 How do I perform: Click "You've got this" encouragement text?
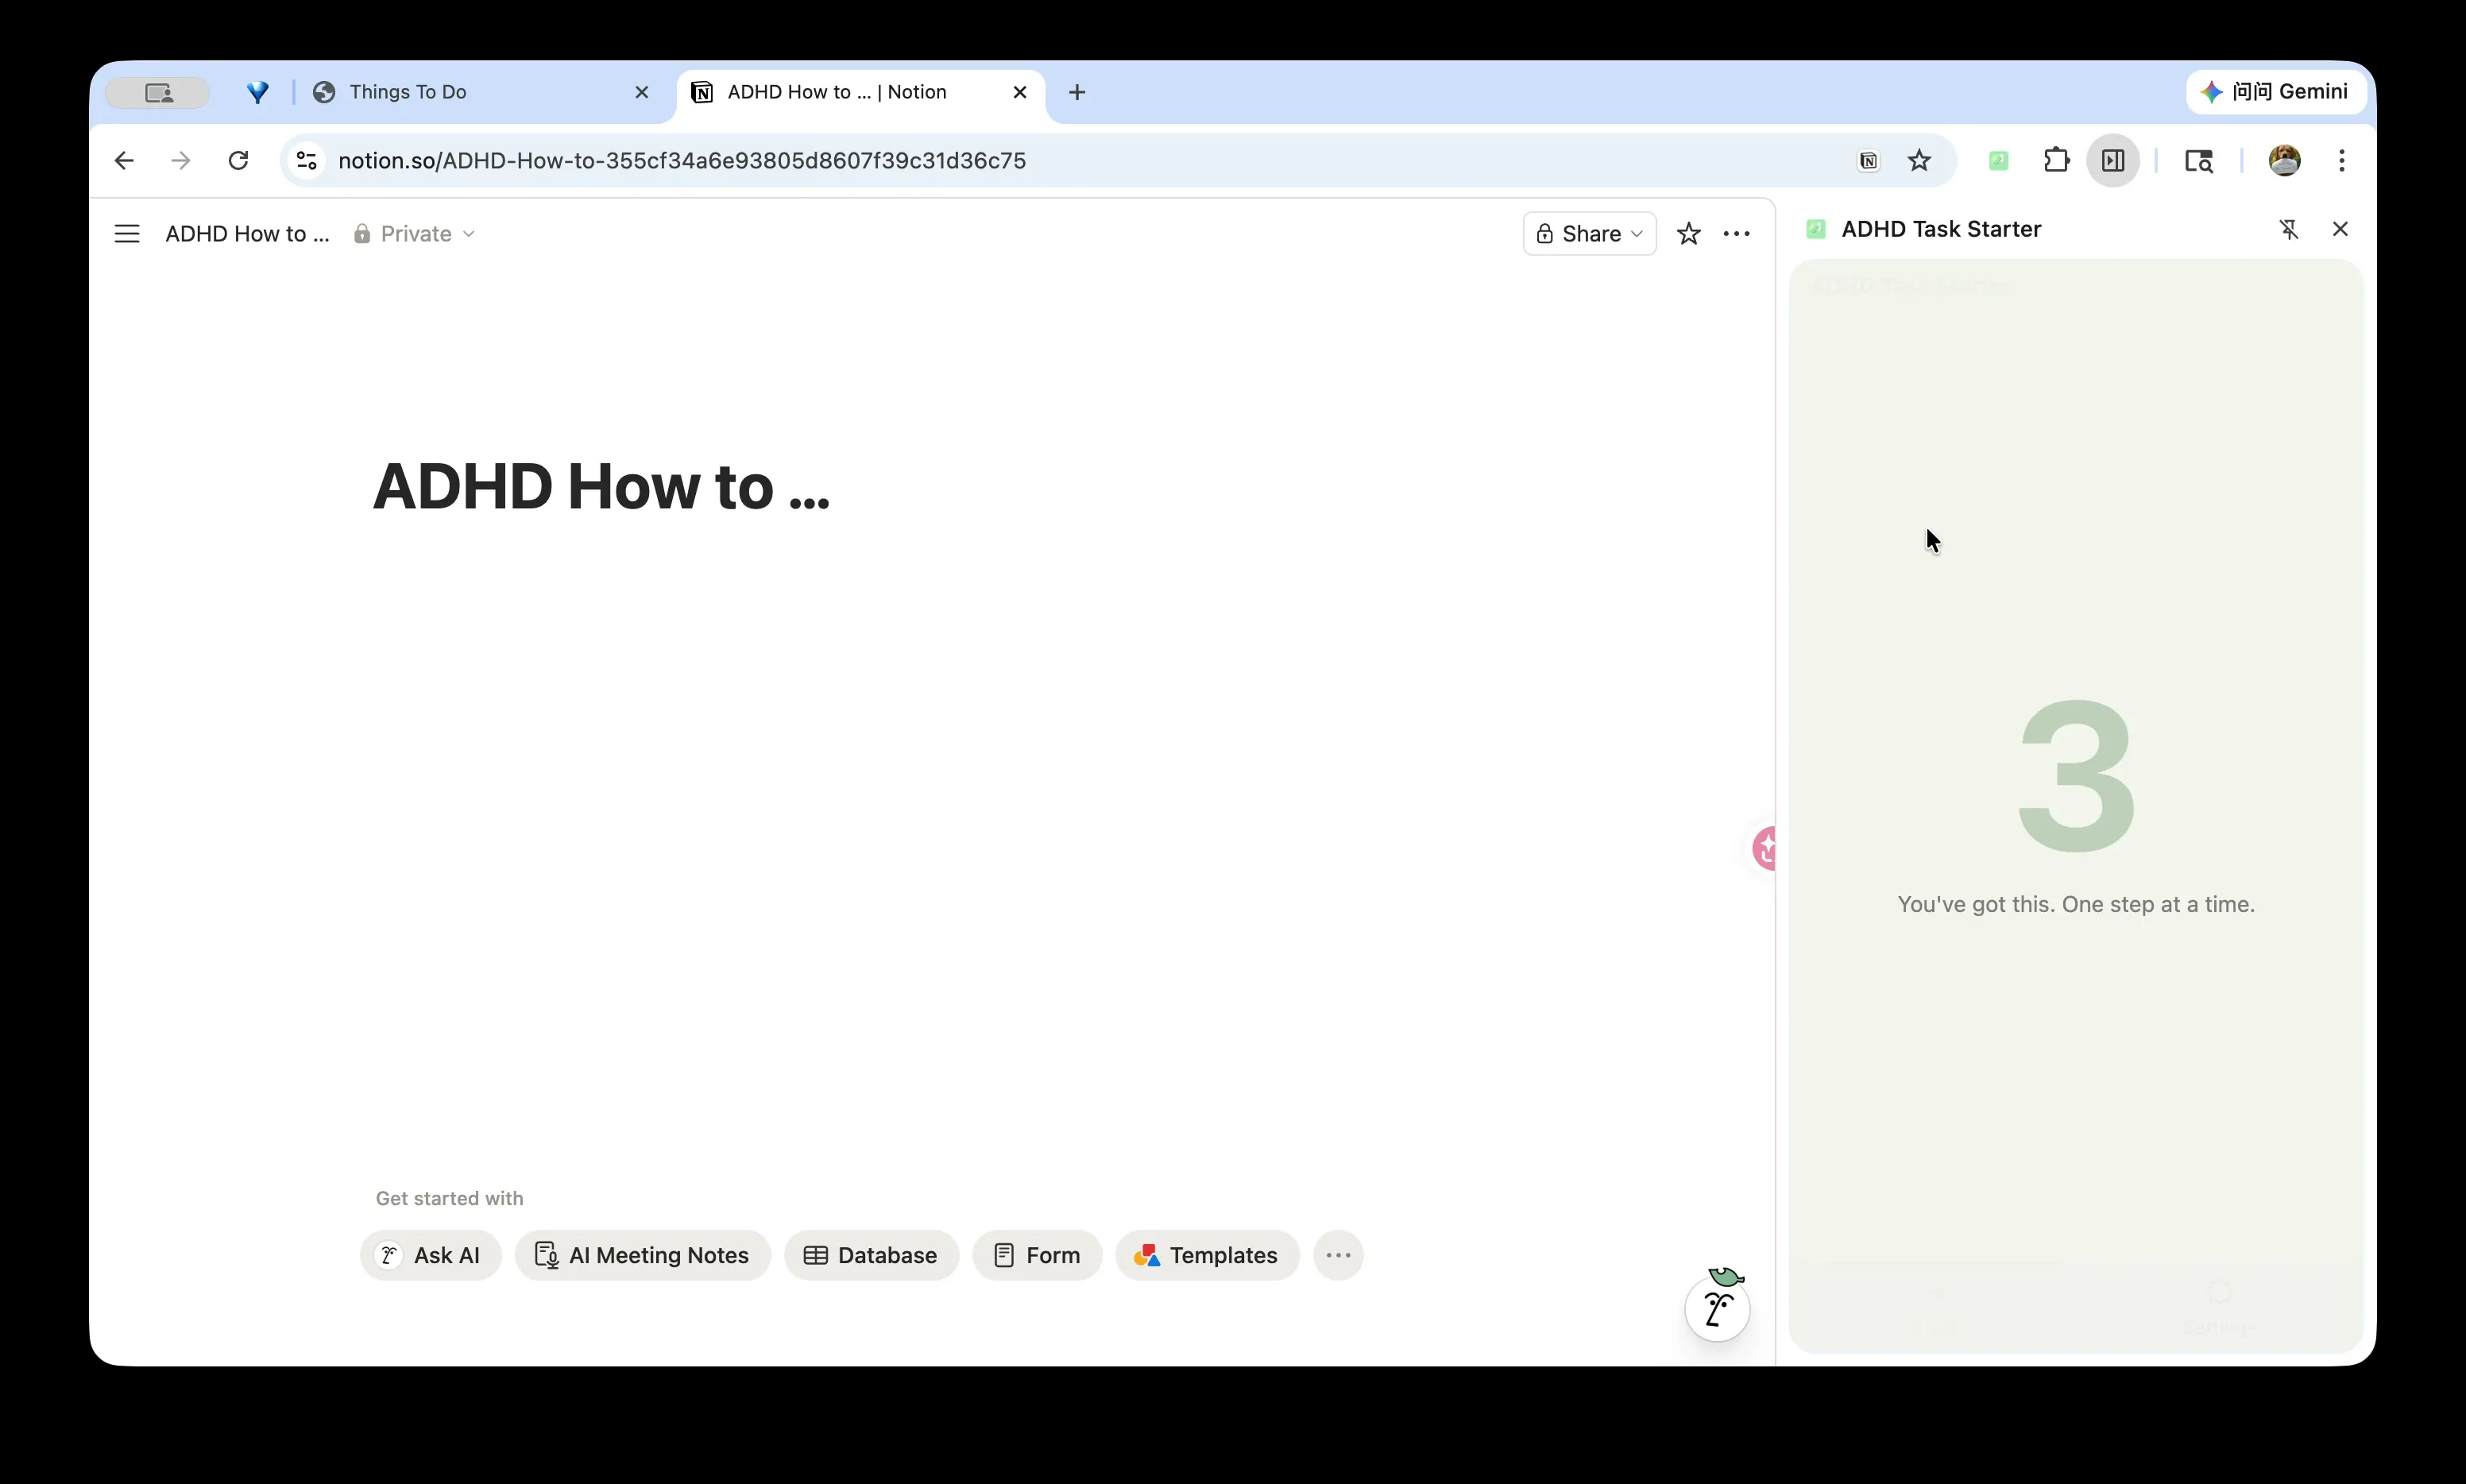click(2076, 904)
